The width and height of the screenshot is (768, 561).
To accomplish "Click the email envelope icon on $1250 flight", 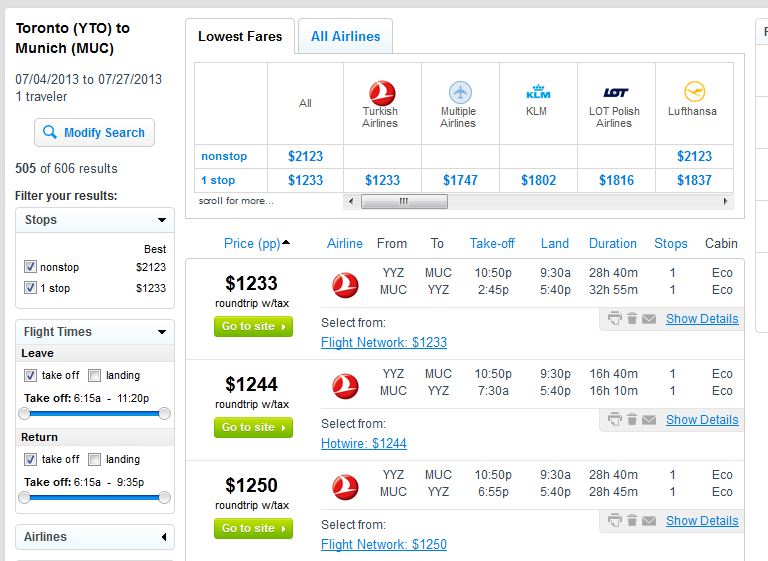I will coord(649,520).
